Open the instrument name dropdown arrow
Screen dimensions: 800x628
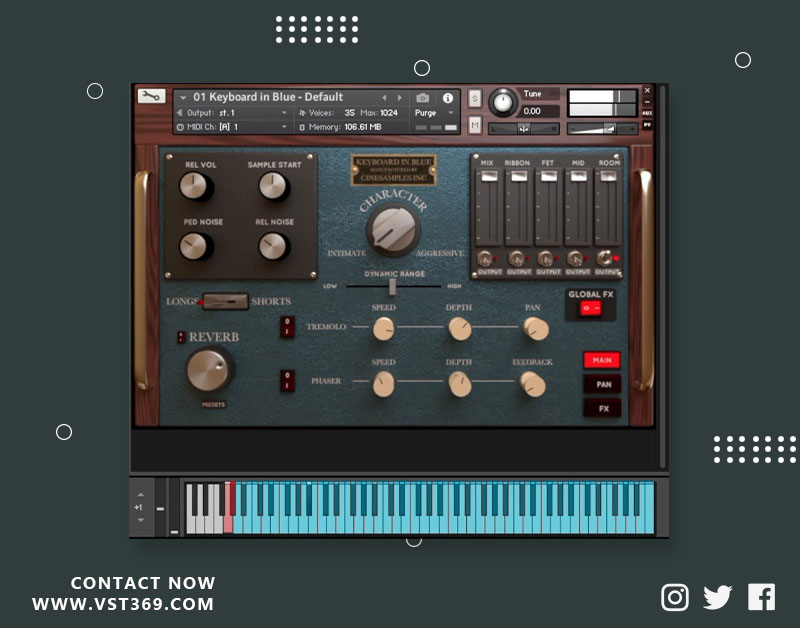(183, 98)
